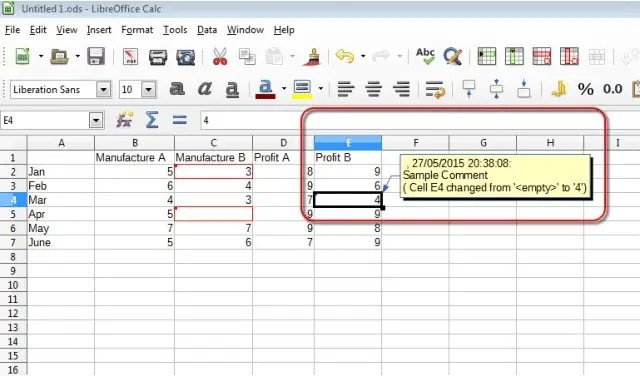The width and height of the screenshot is (640, 376).
Task: Run the Spelling check Abc icon
Action: 425,56
